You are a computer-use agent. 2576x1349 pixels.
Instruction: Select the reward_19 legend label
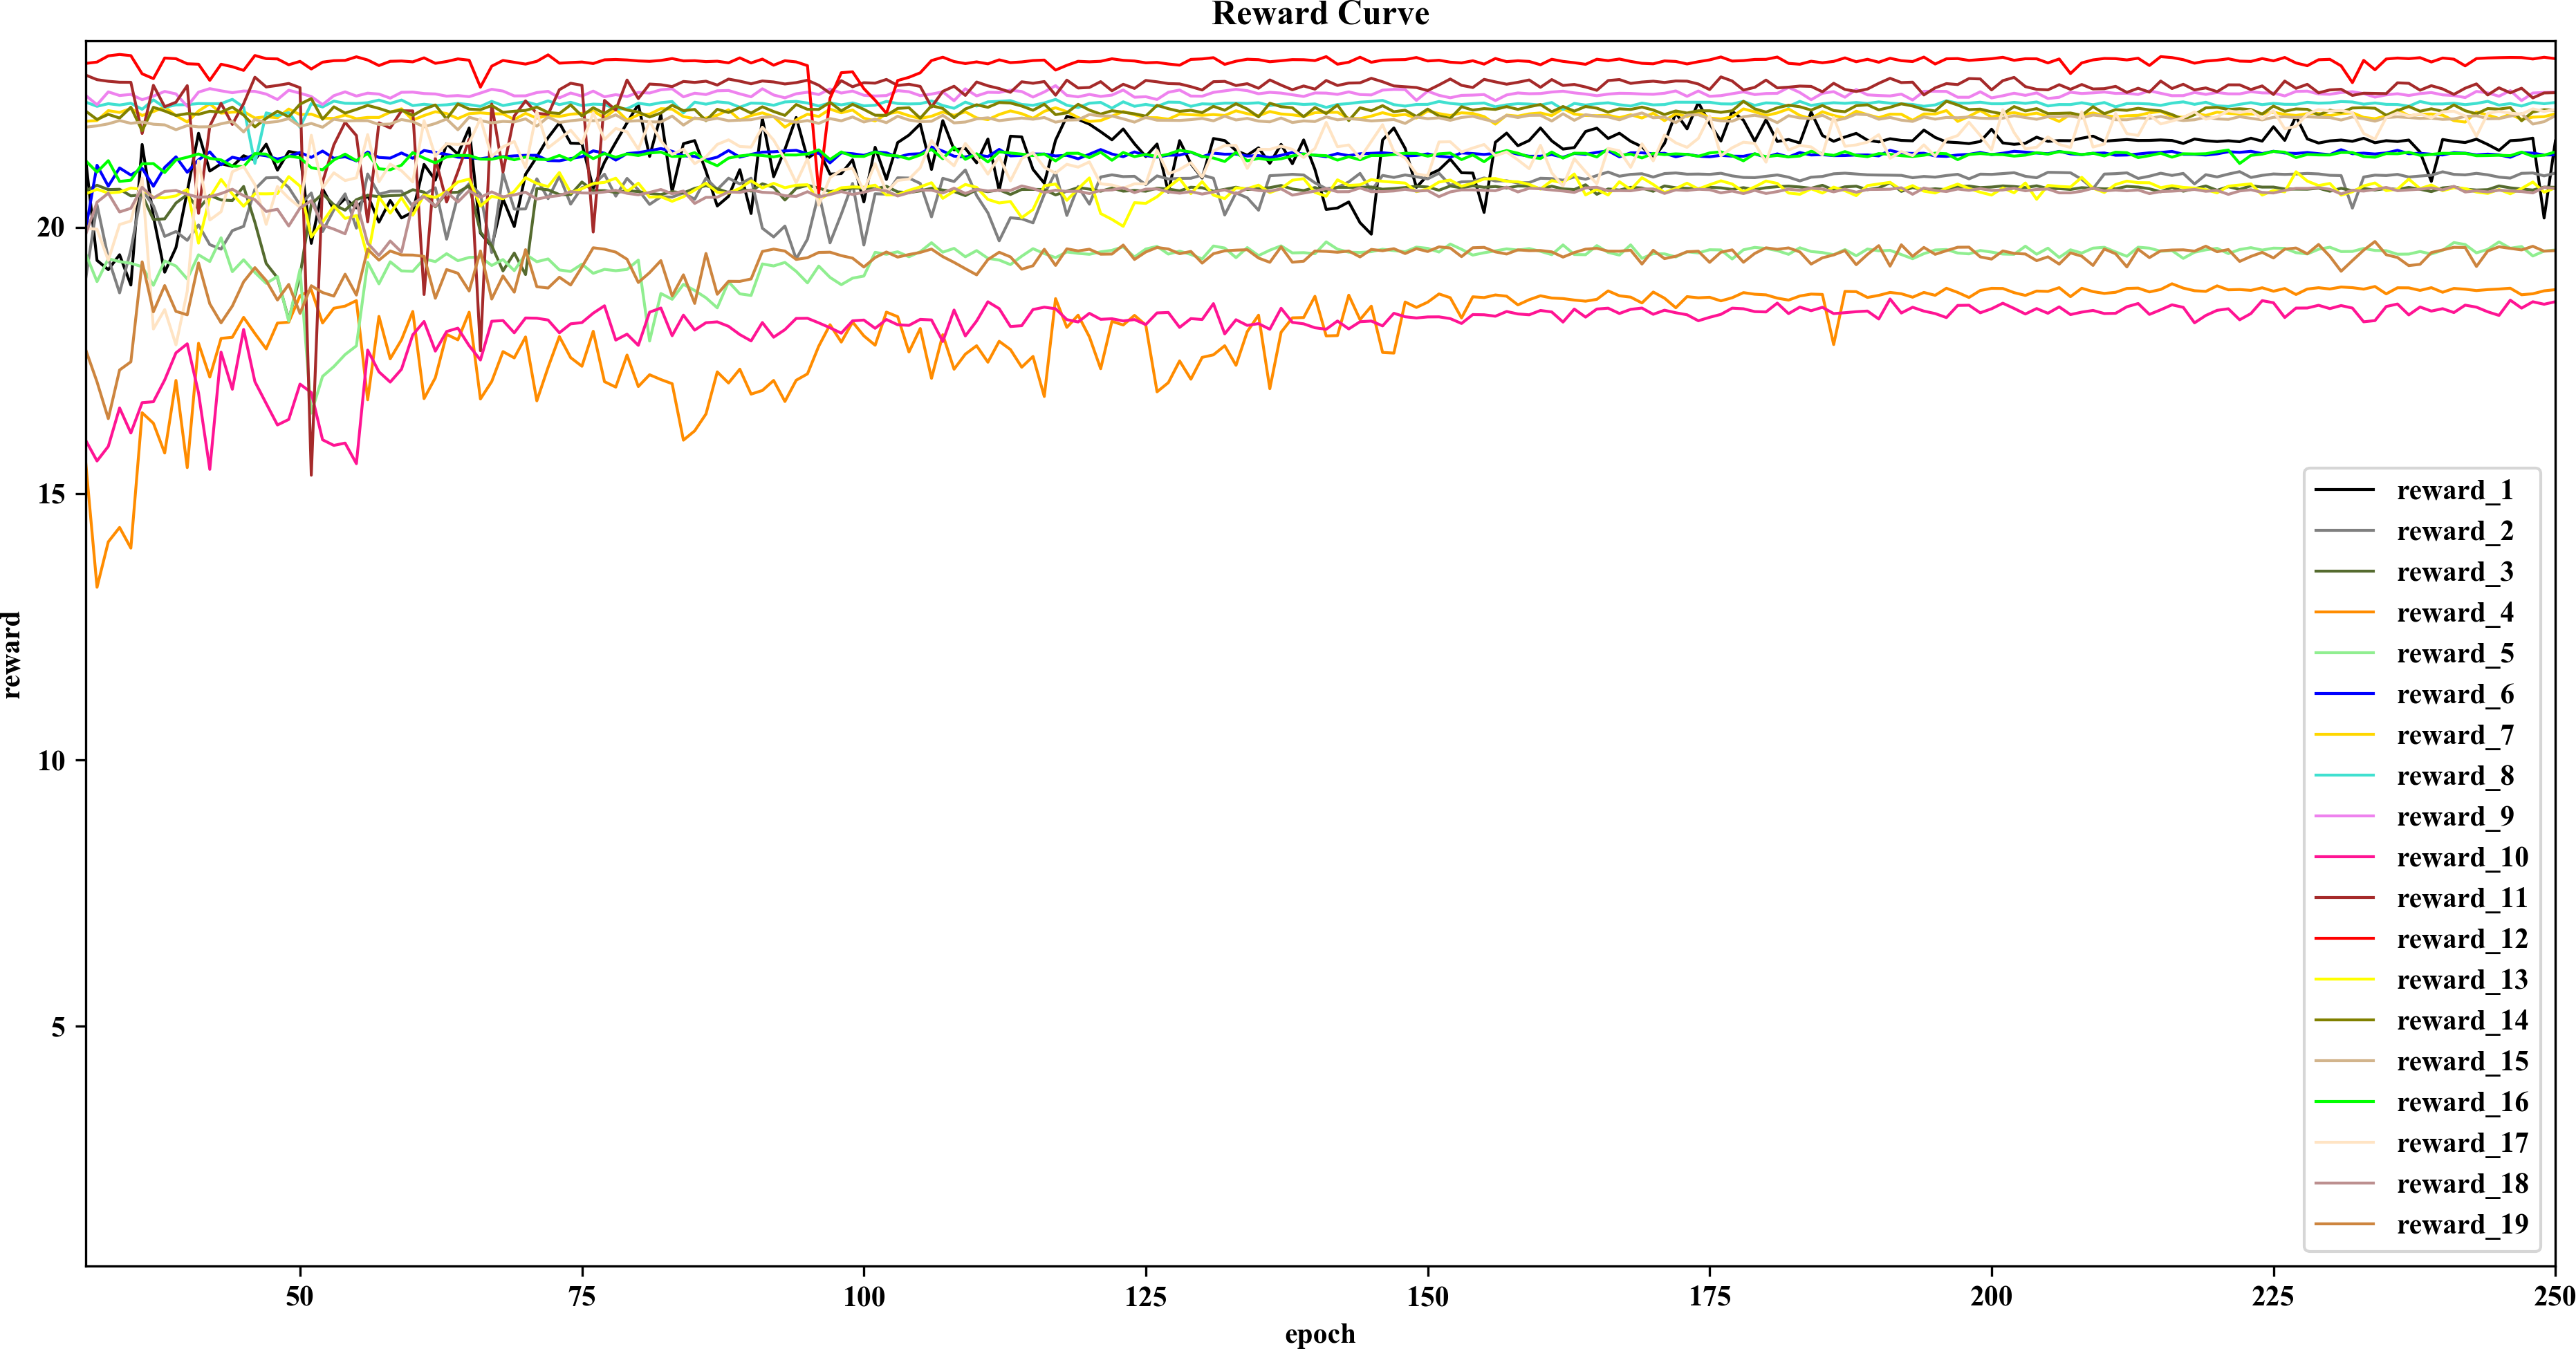[2462, 1224]
